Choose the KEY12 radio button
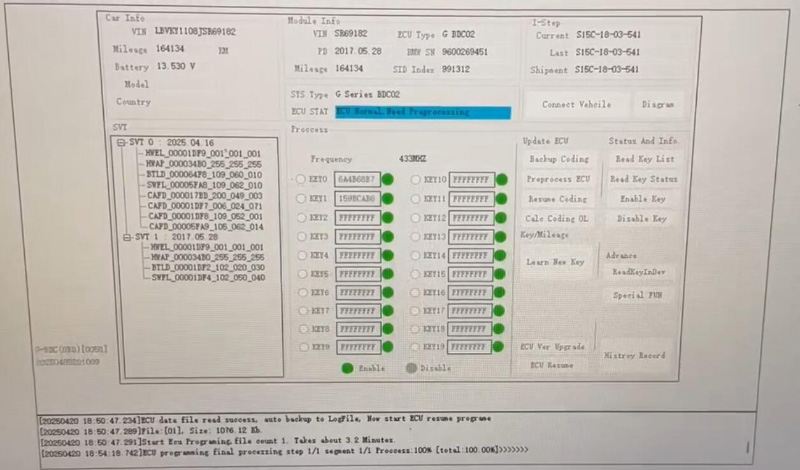The width and height of the screenshot is (800, 470). coord(415,218)
